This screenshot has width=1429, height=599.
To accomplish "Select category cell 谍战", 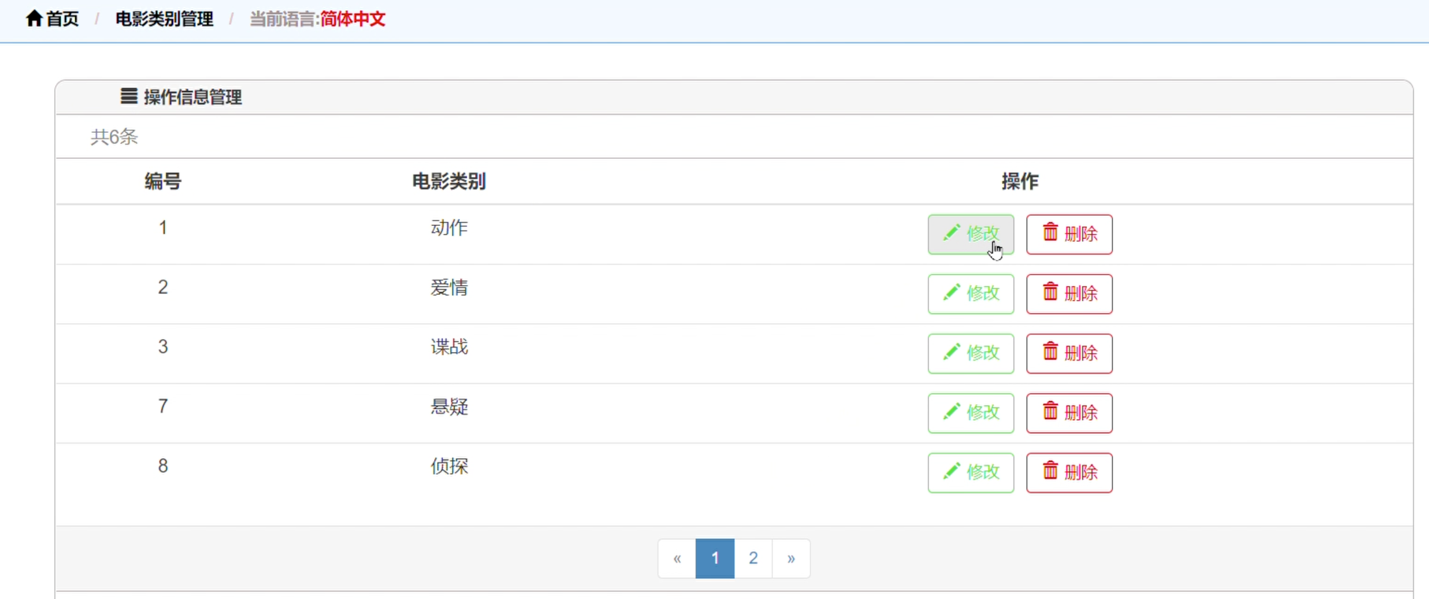I will [449, 347].
